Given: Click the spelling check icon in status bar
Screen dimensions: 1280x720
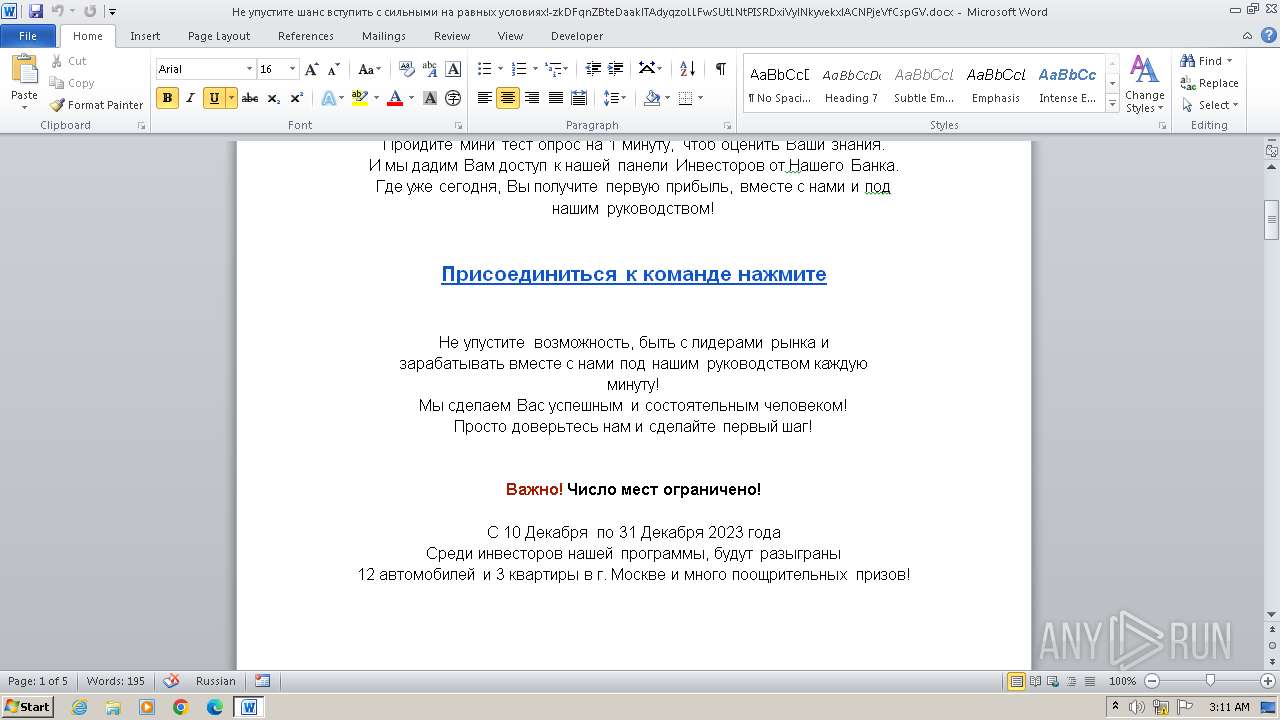Looking at the screenshot, I should pyautogui.click(x=171, y=681).
